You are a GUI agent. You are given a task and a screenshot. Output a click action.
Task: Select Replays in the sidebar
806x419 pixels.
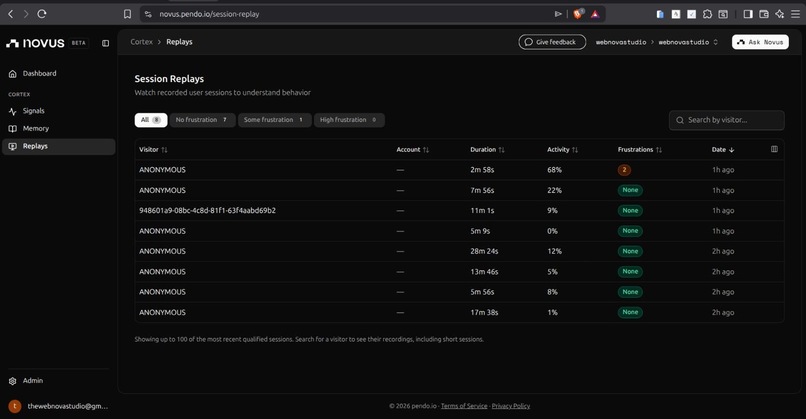point(59,146)
